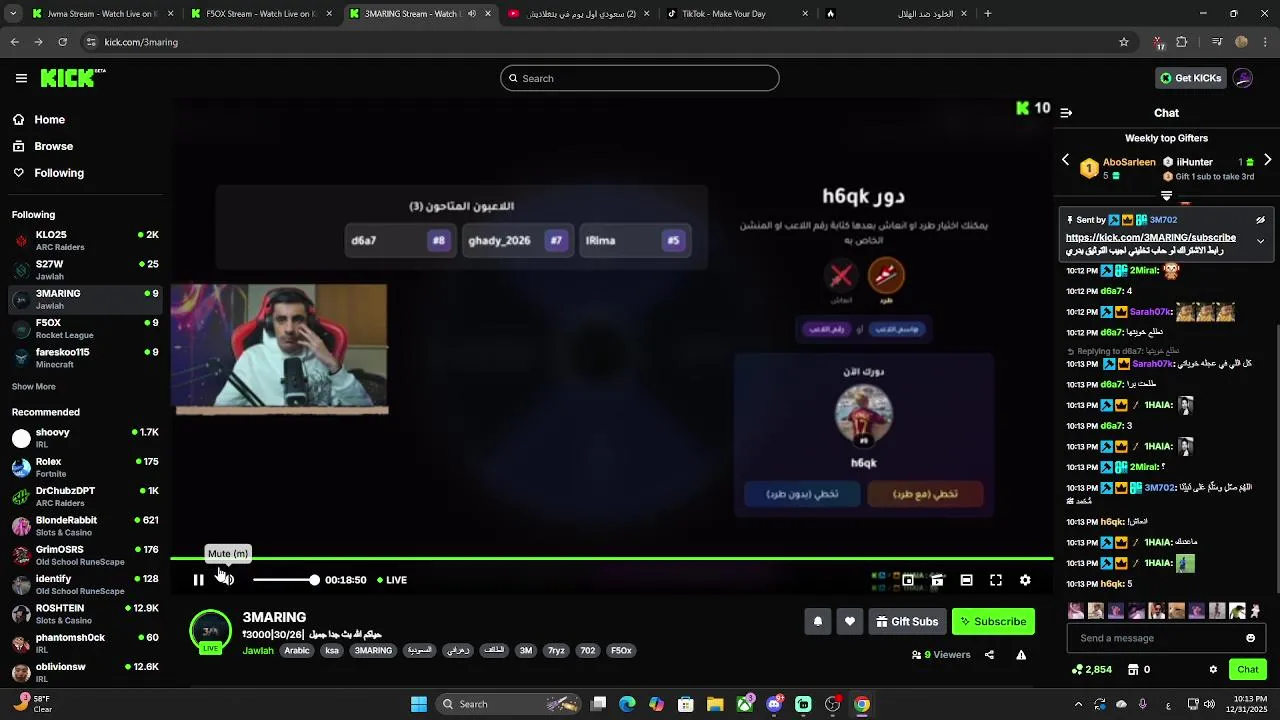Select the ksa tag
The width and height of the screenshot is (1280, 720).
point(332,650)
